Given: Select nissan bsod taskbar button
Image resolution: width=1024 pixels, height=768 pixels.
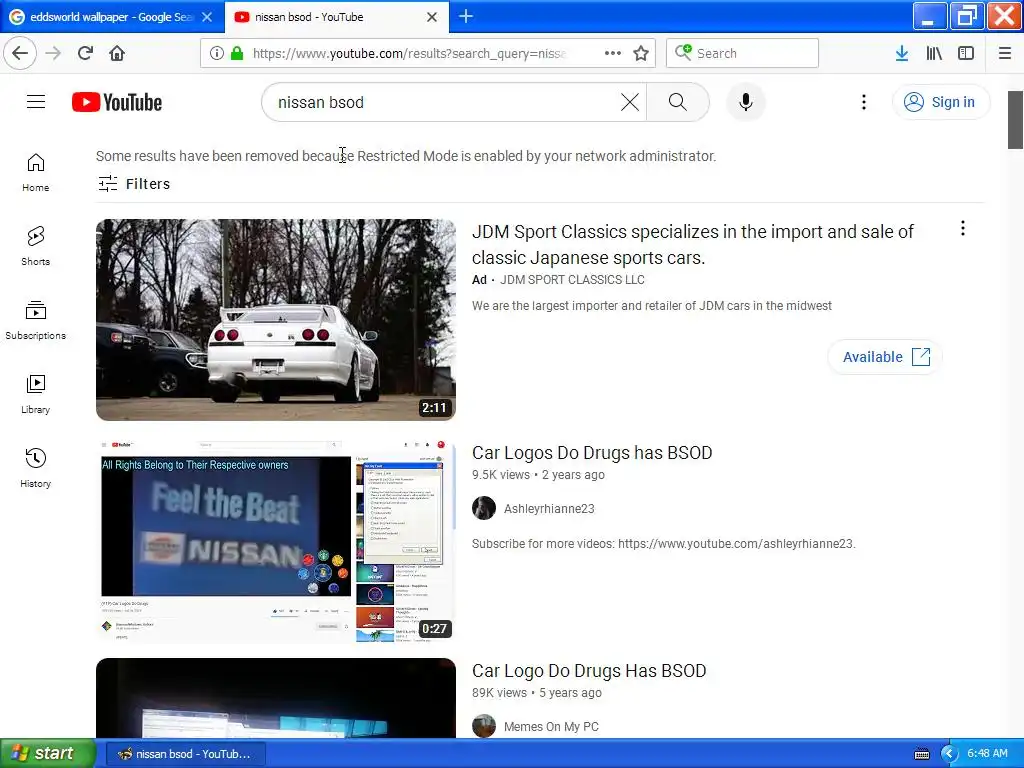Looking at the screenshot, I should (x=184, y=754).
